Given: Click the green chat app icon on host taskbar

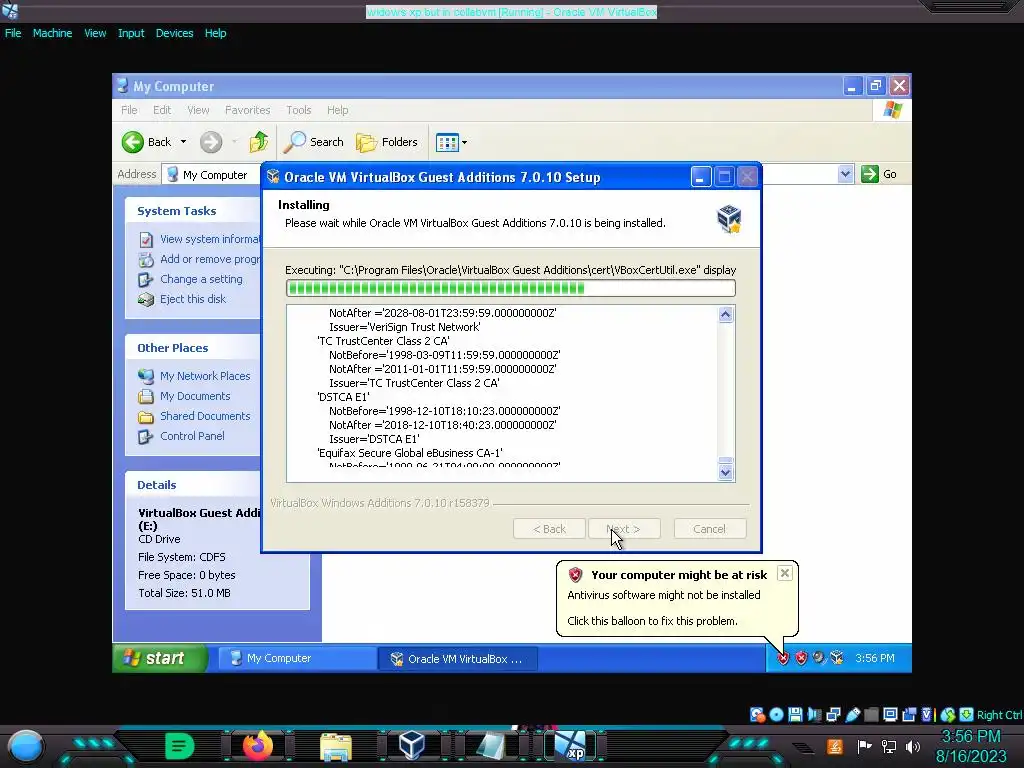Looking at the screenshot, I should pyautogui.click(x=180, y=746).
